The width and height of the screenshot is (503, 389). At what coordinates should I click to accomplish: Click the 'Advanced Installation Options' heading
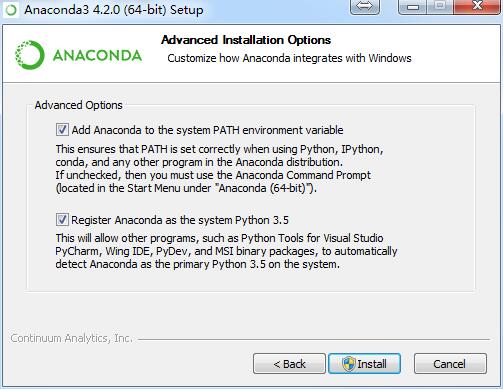[246, 40]
